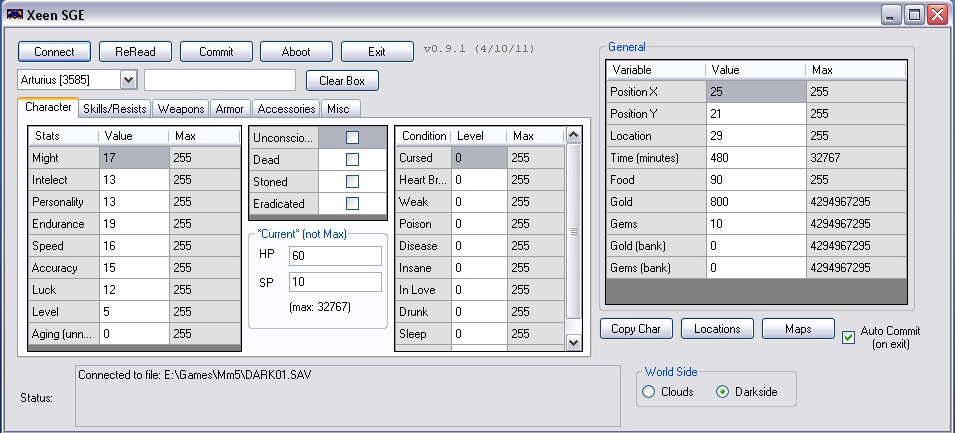Close the Xeen SGE window
Viewport: 955px width, 433px height.
pos(937,15)
